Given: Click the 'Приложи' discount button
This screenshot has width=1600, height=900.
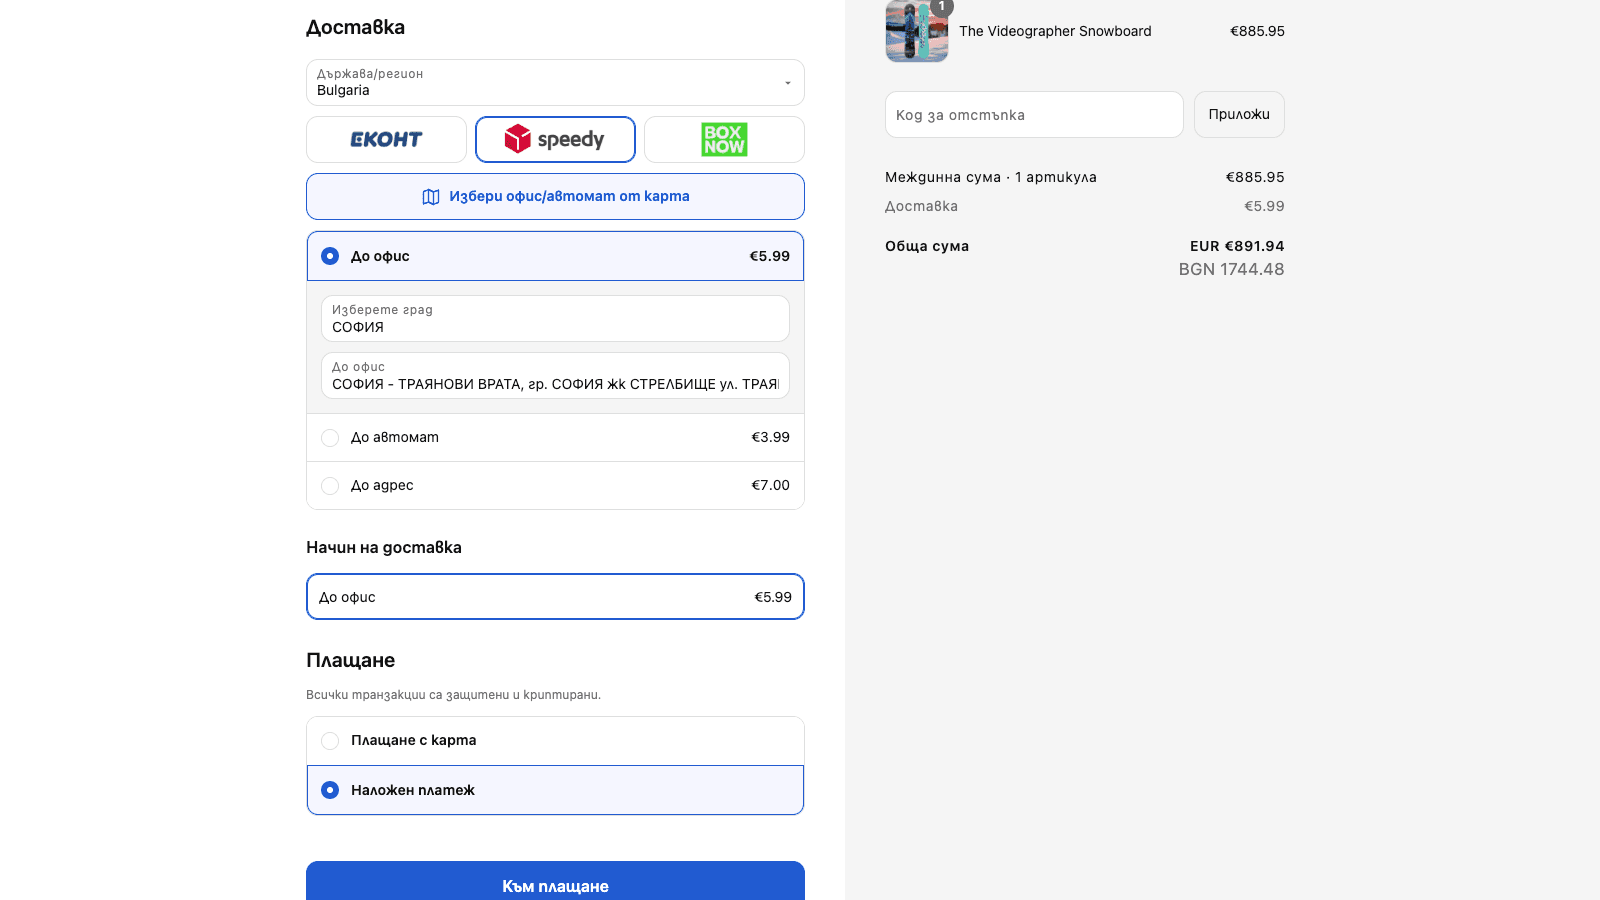Looking at the screenshot, I should pos(1239,114).
